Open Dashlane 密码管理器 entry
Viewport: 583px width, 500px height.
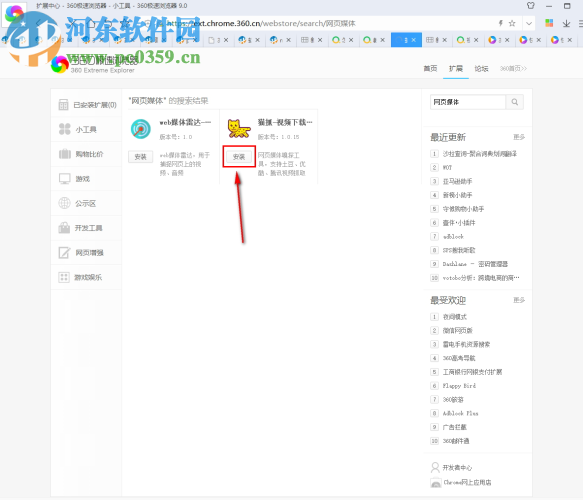[475, 264]
